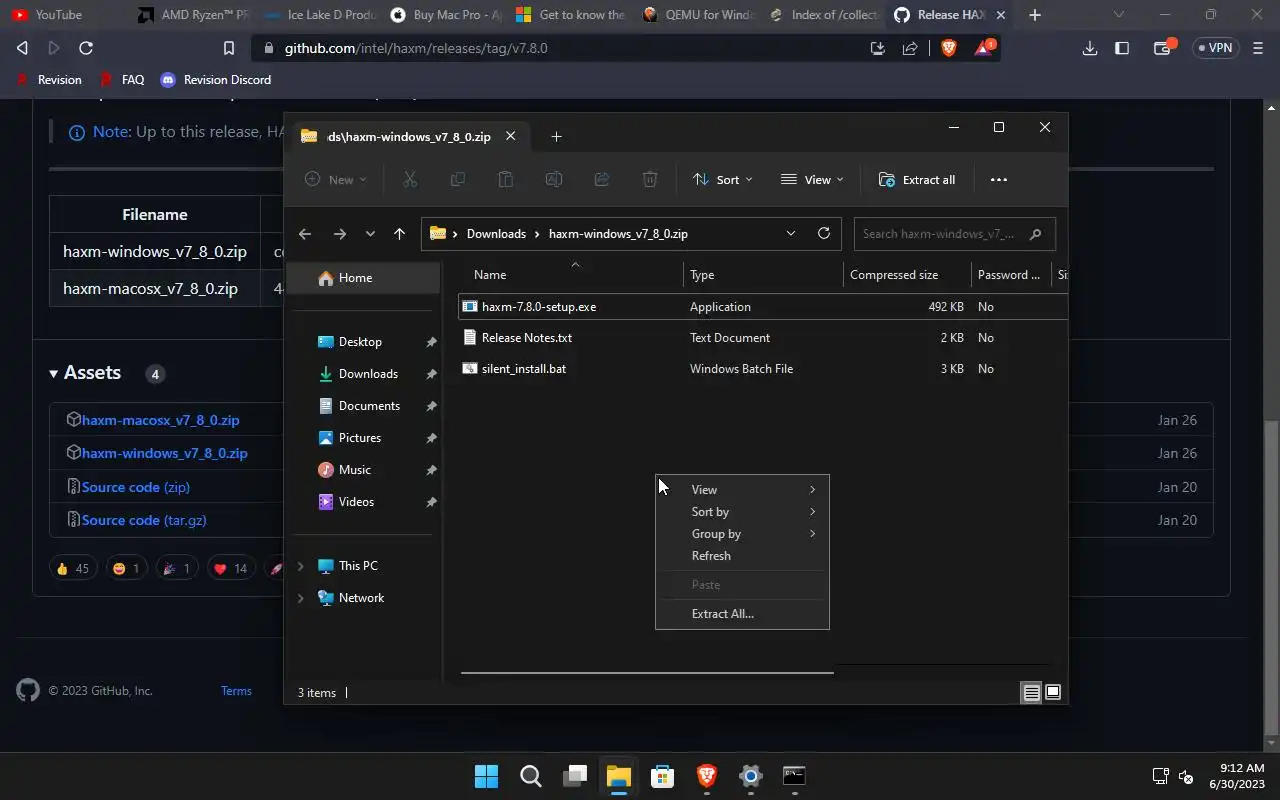Click the Brave Shields lion icon
The width and height of the screenshot is (1280, 800).
click(x=949, y=48)
